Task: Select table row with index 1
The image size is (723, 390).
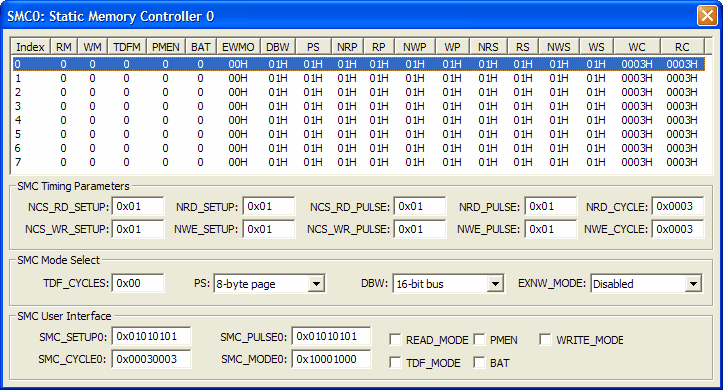Action: (359, 78)
